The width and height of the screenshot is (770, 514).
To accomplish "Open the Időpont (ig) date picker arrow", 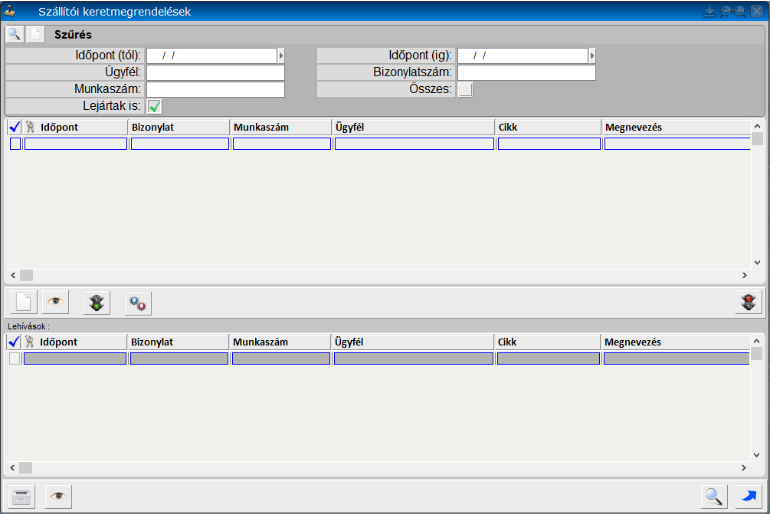I will point(592,56).
